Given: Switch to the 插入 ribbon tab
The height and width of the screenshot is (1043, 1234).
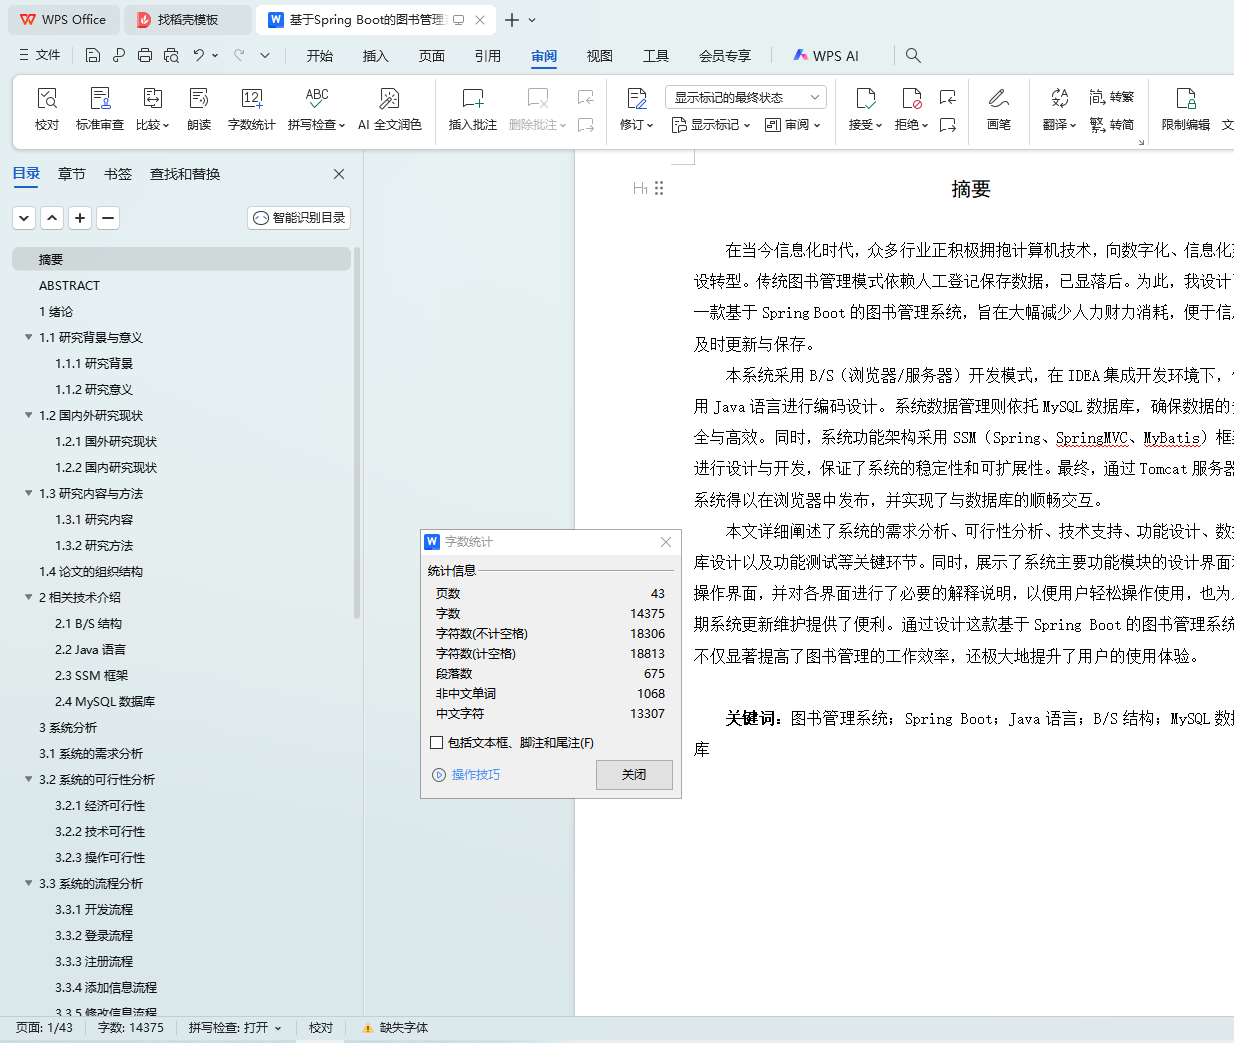Looking at the screenshot, I should 376,56.
